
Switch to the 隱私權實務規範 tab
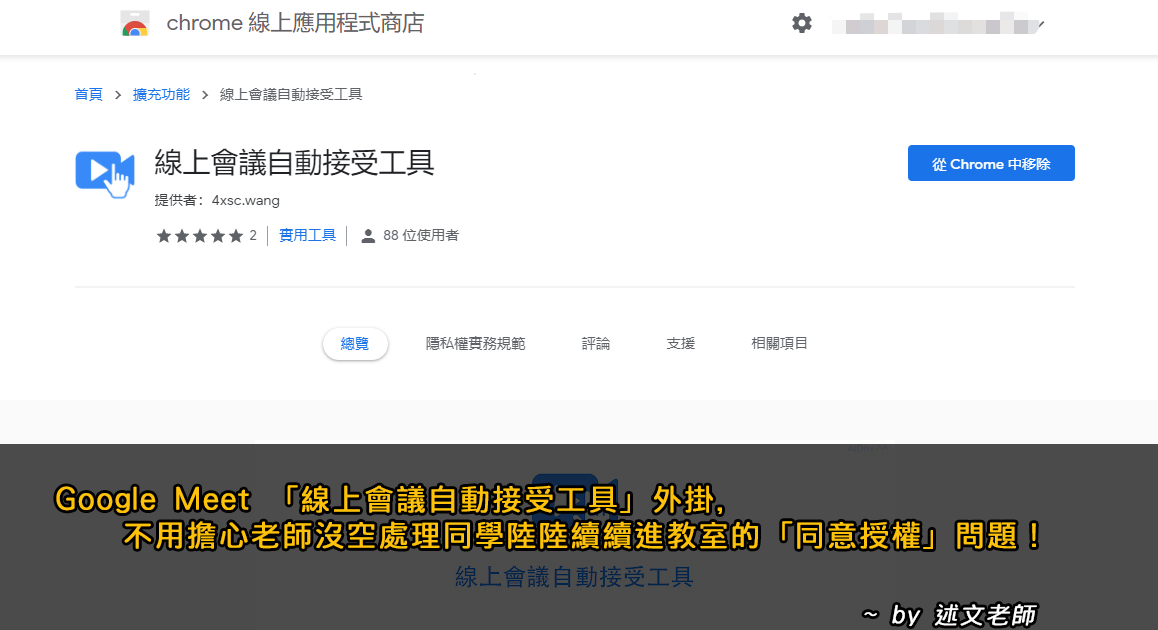pos(476,343)
